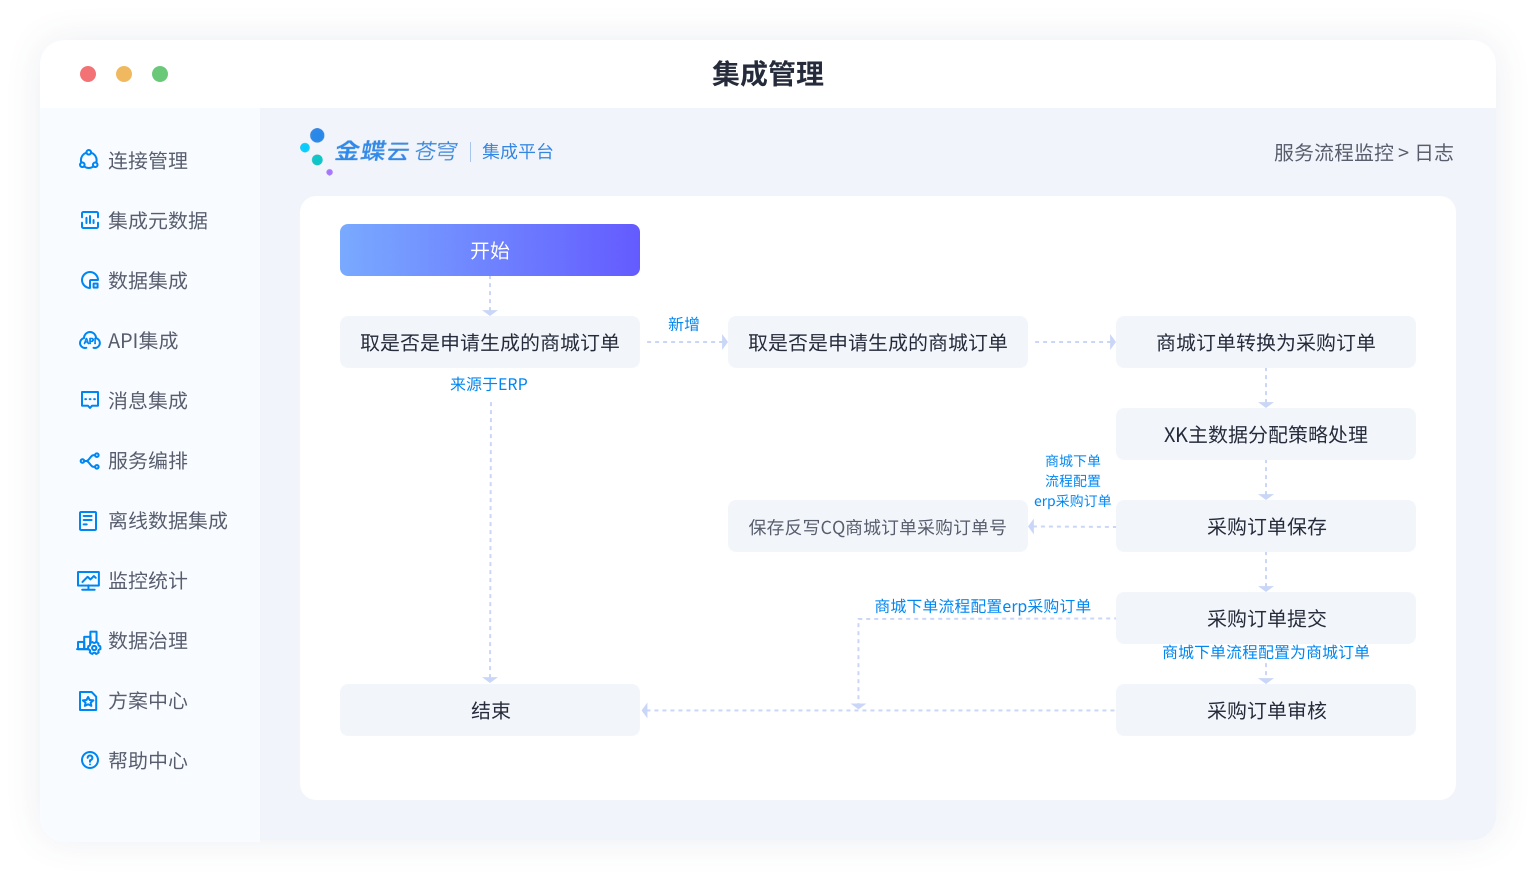Select the 商城订单转换为采购订单 node
The image size is (1536, 880).
[1265, 342]
